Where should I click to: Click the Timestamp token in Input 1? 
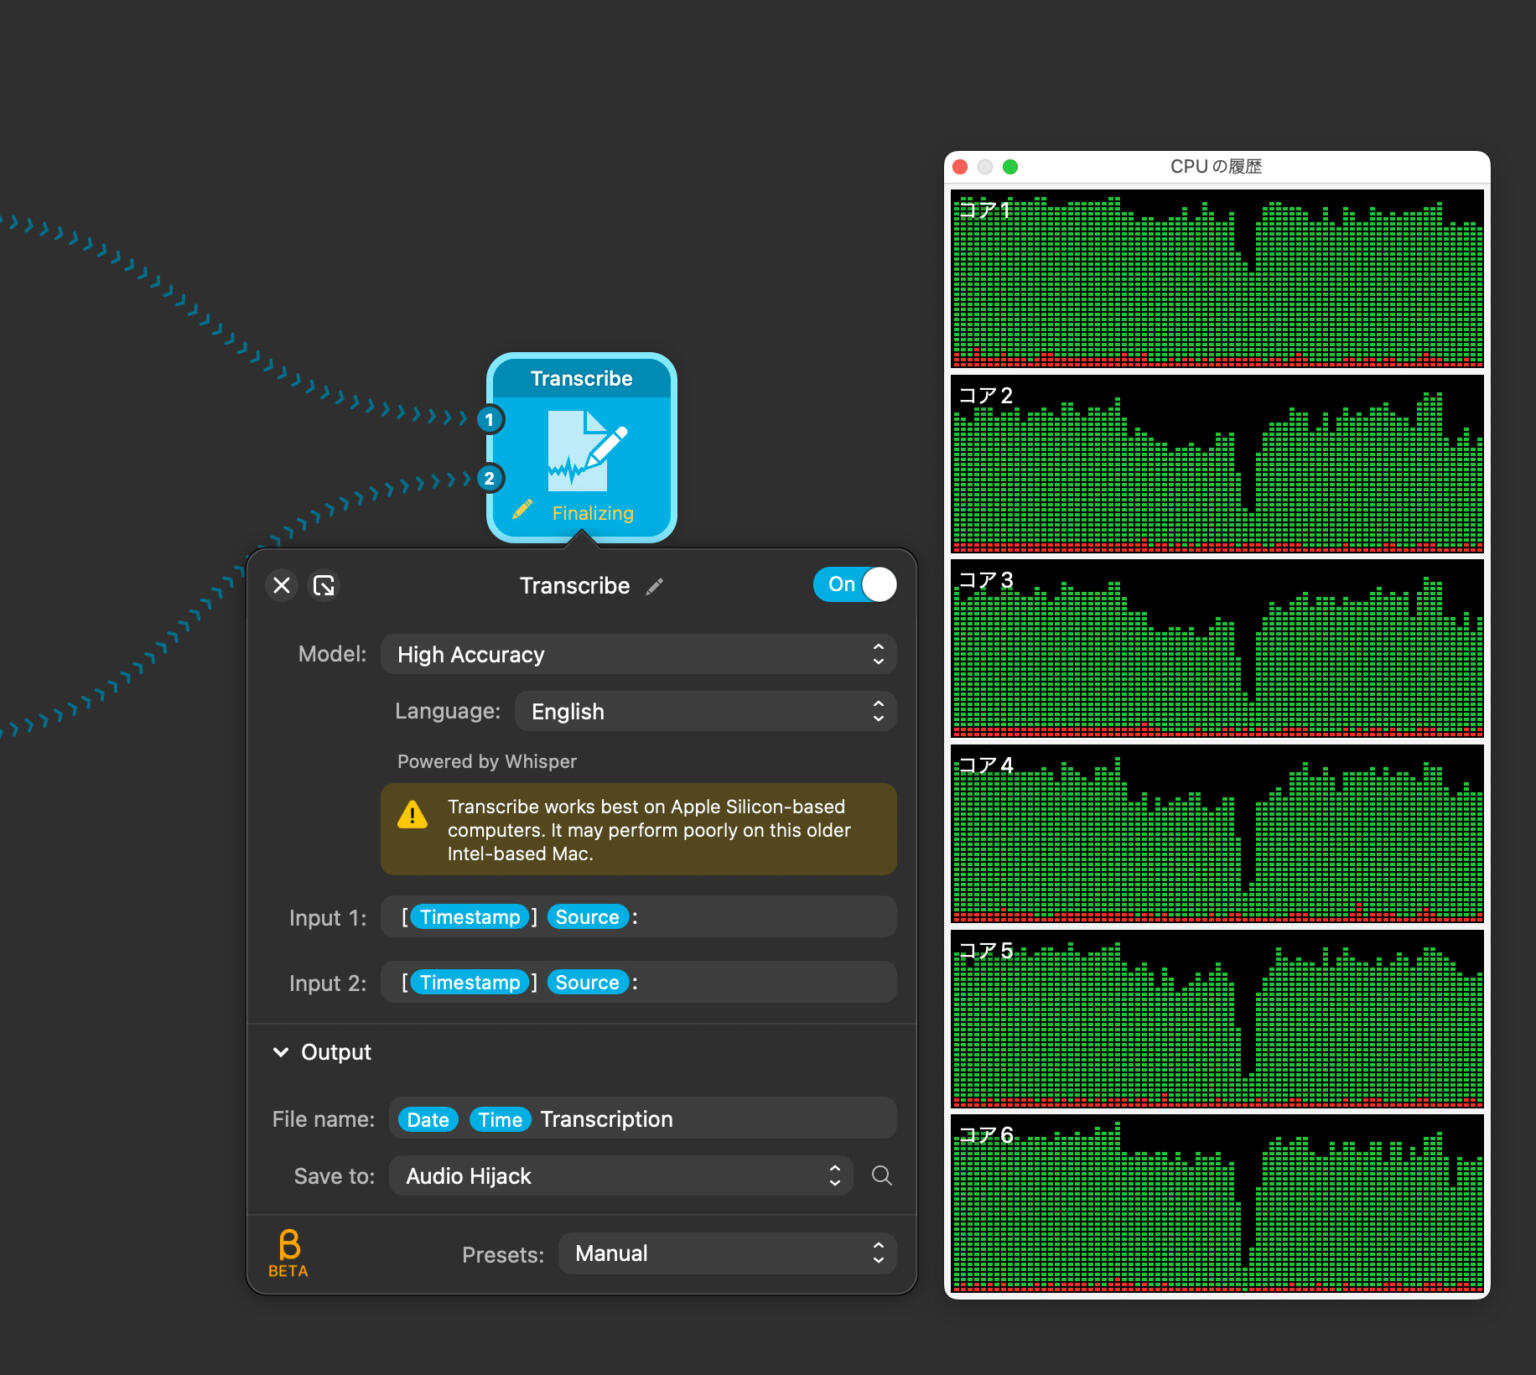[x=470, y=917]
